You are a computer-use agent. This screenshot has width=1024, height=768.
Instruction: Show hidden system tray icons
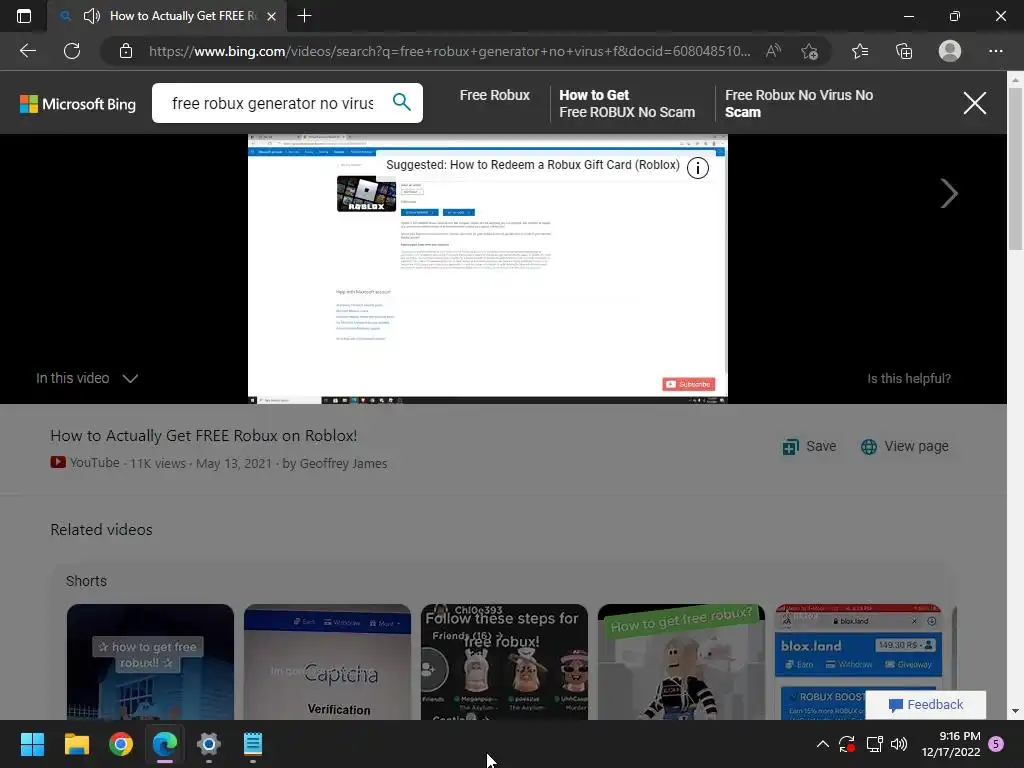[823, 744]
